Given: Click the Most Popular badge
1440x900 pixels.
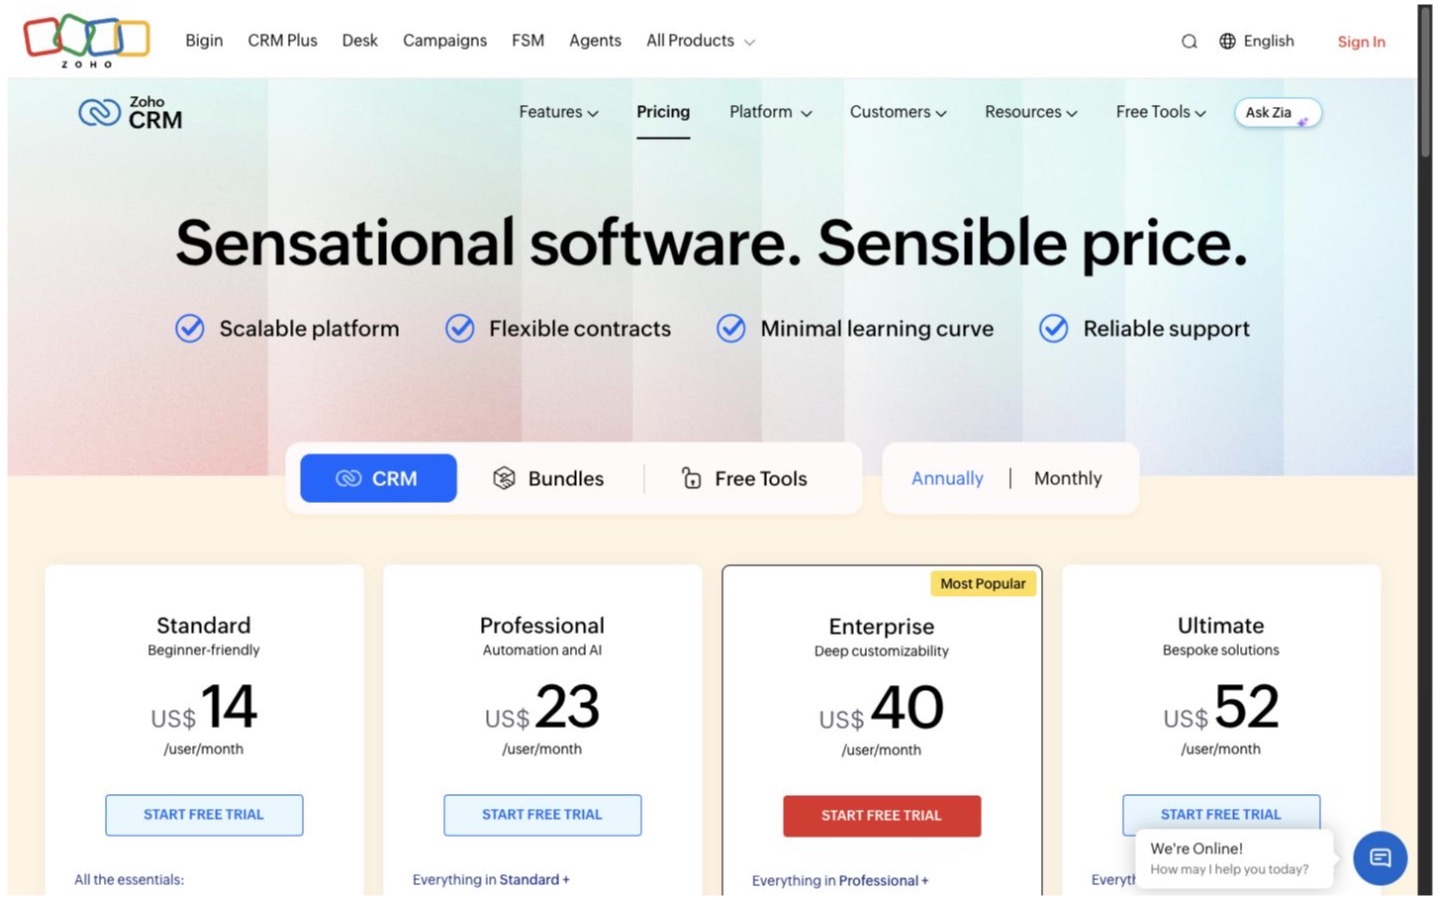Looking at the screenshot, I should point(983,583).
